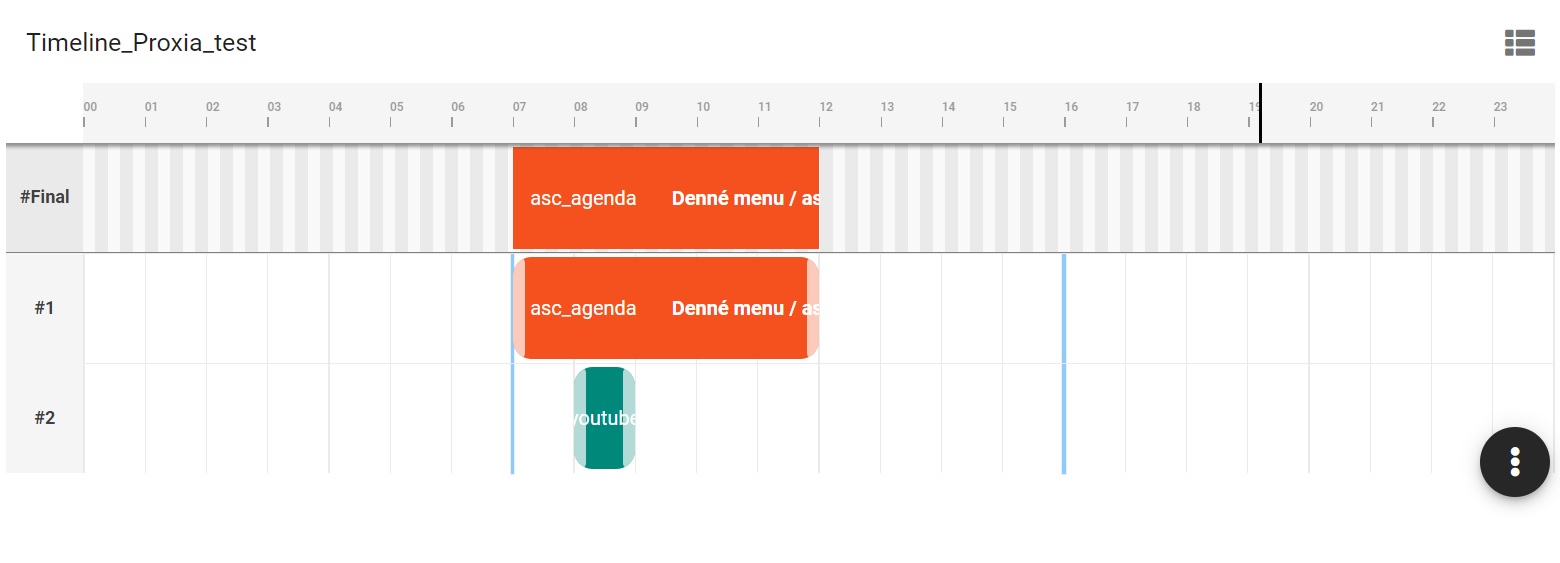Open the list view icon

pos(1519,42)
